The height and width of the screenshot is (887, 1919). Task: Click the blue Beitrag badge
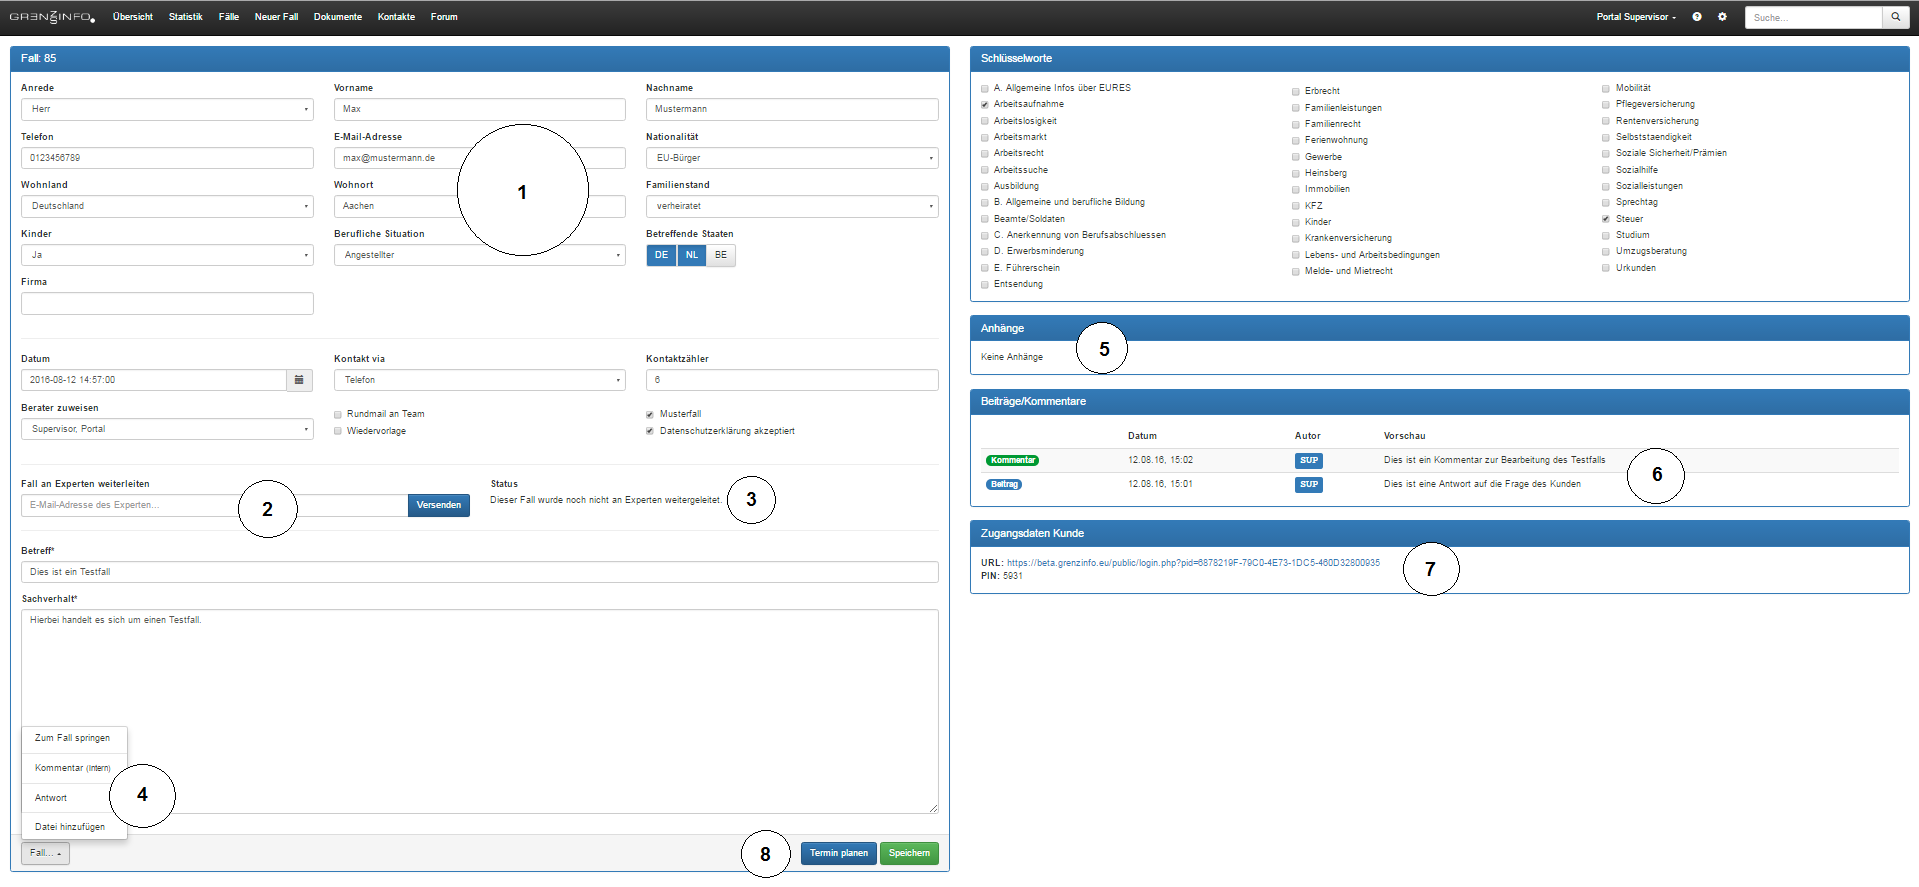[x=1004, y=485]
